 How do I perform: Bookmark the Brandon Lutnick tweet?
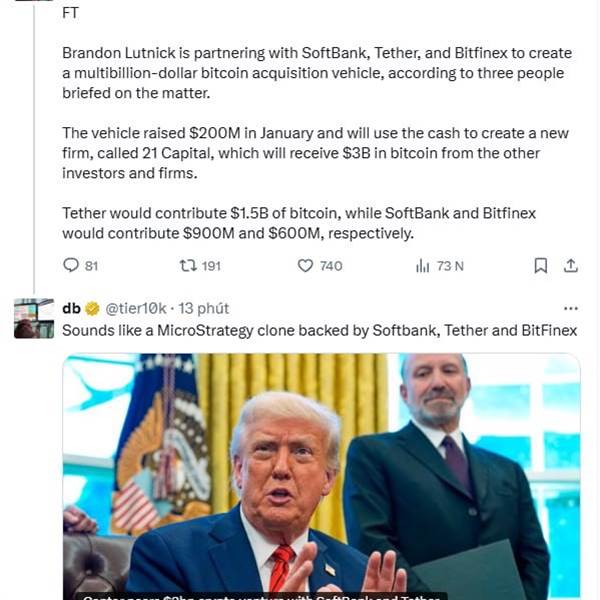pyautogui.click(x=540, y=266)
